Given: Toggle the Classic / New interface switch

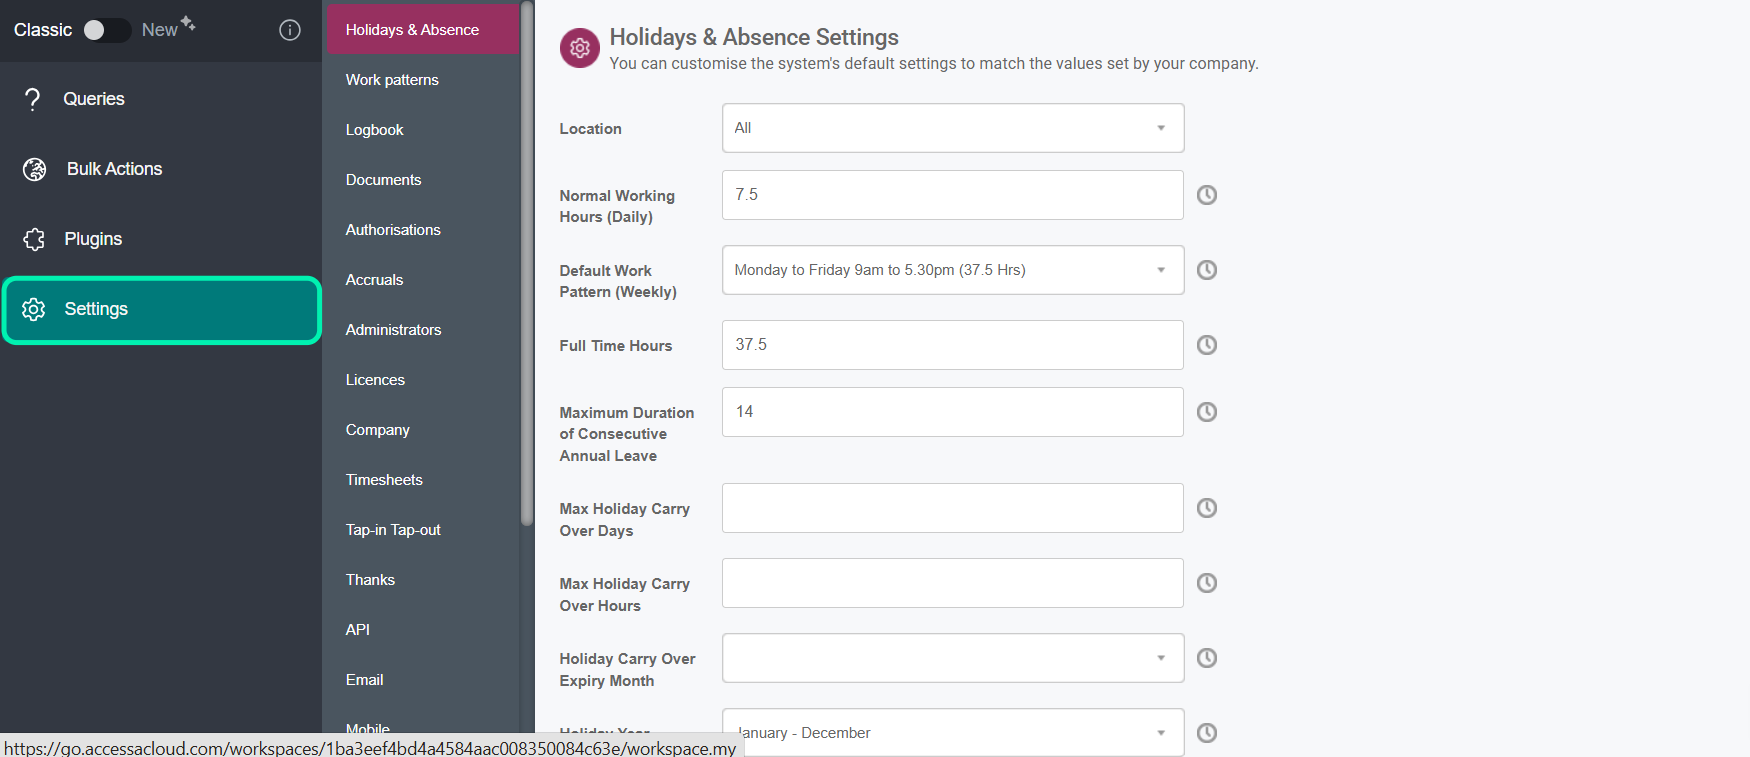Looking at the screenshot, I should (x=106, y=30).
